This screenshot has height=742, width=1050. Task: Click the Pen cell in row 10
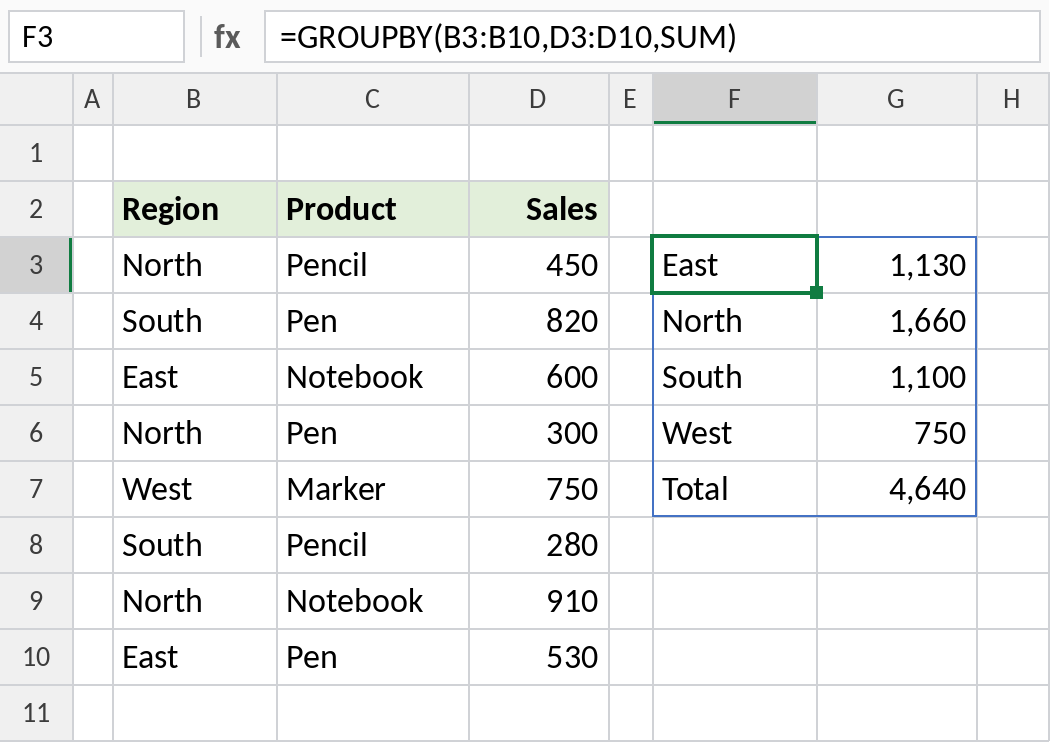[373, 656]
